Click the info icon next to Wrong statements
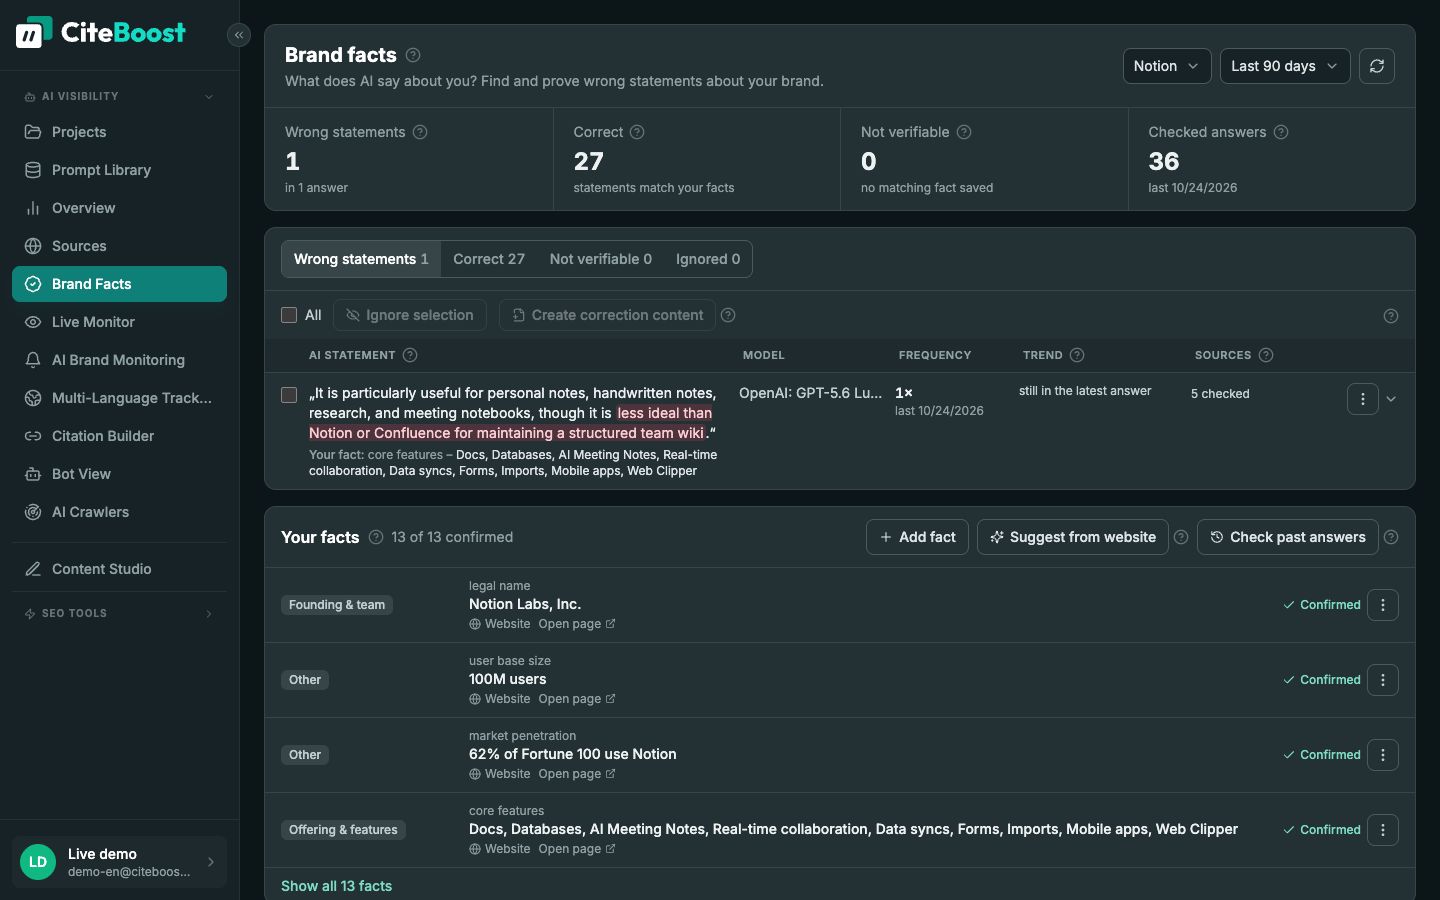The height and width of the screenshot is (900, 1440). pos(420,132)
